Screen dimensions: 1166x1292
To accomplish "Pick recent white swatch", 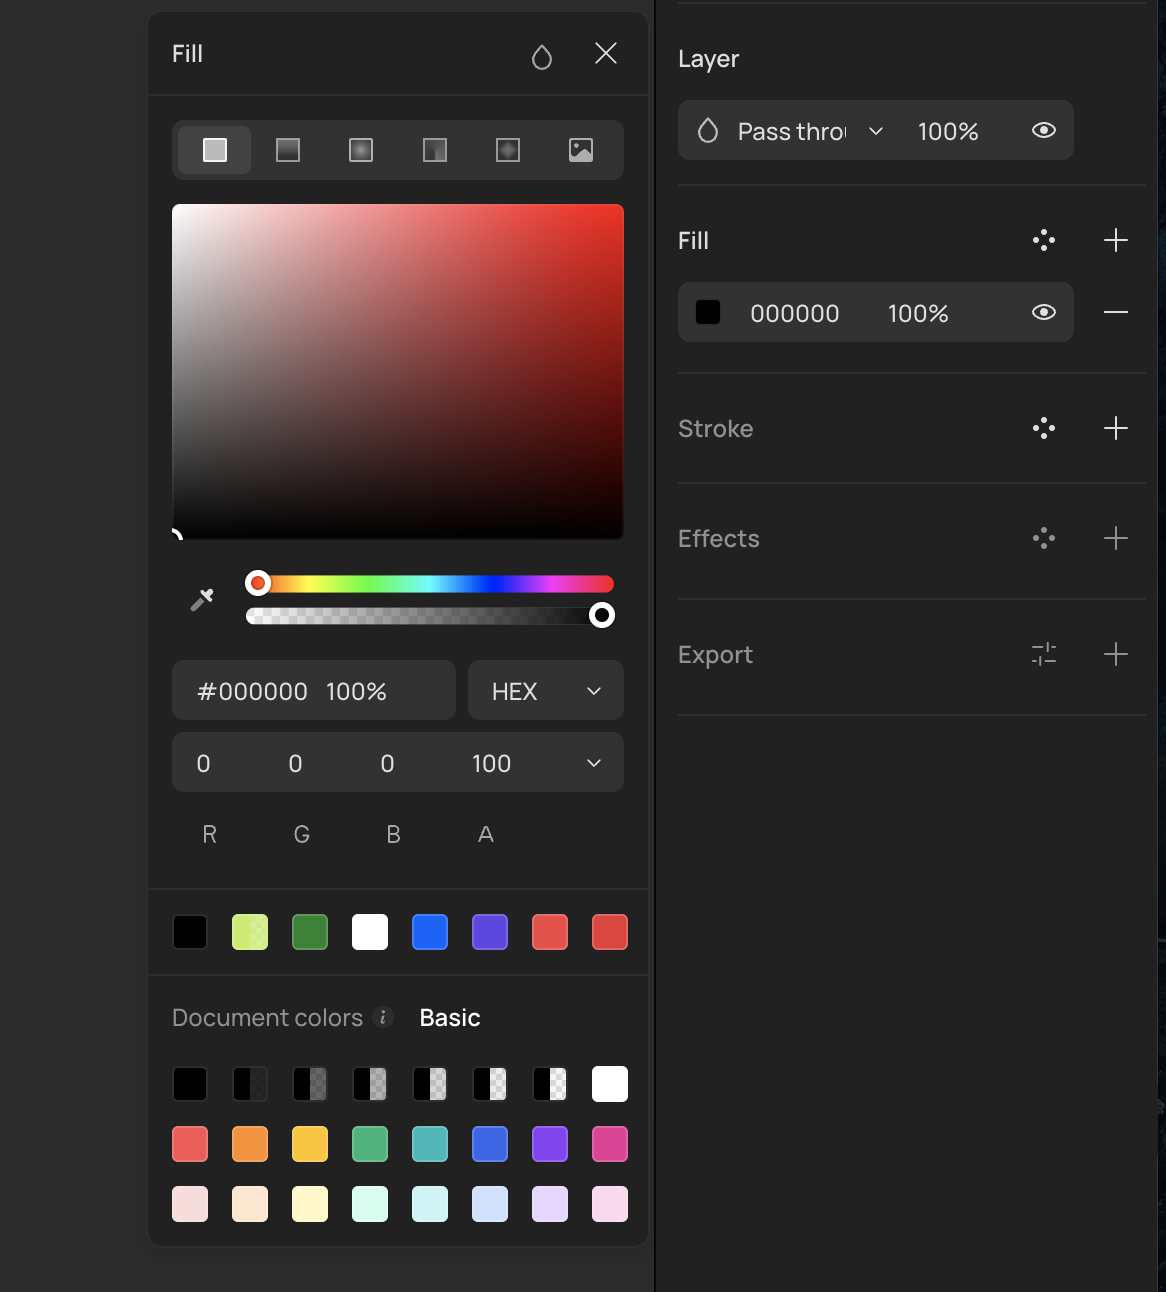I will (370, 932).
